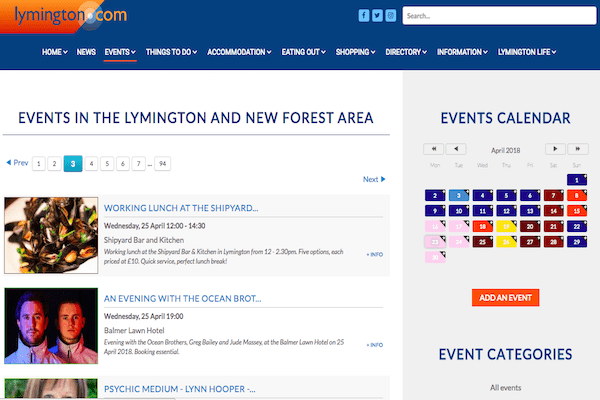The width and height of the screenshot is (600, 400).
Task: Expand the Accommodation menu
Action: [239, 52]
